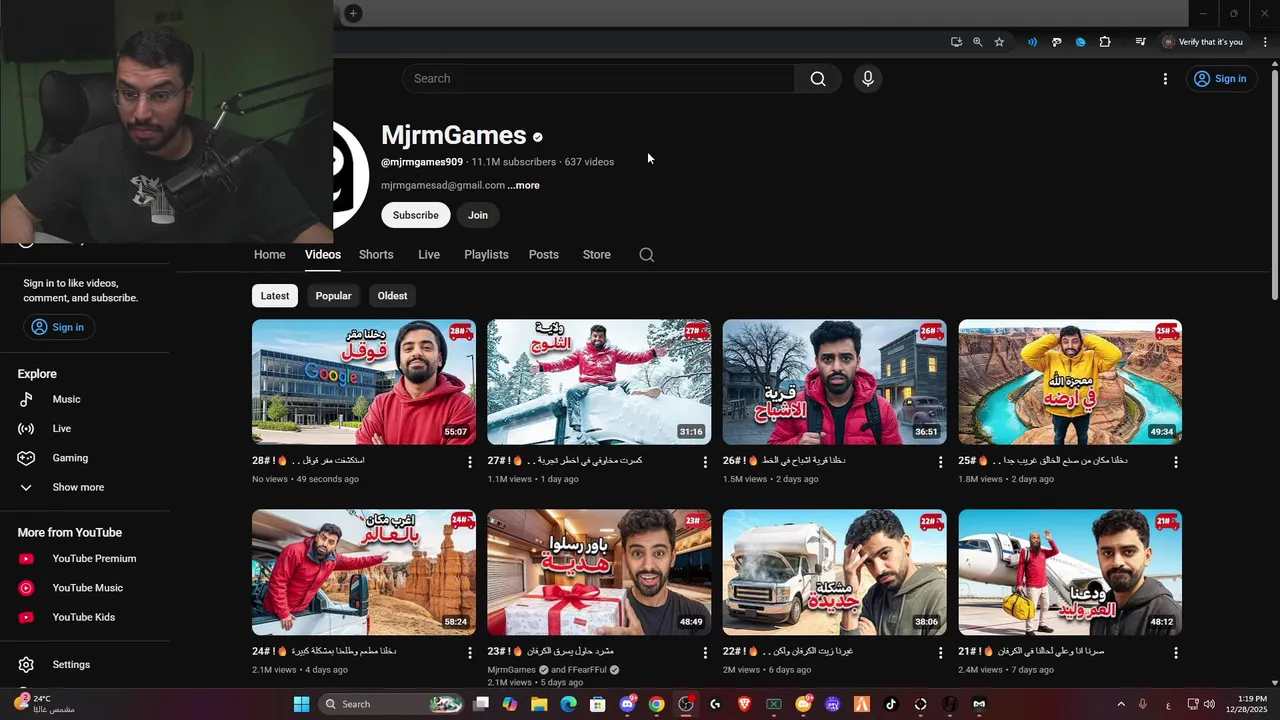Viewport: 1280px width, 720px height.
Task: Select the Latest sort chip
Action: 275,296
